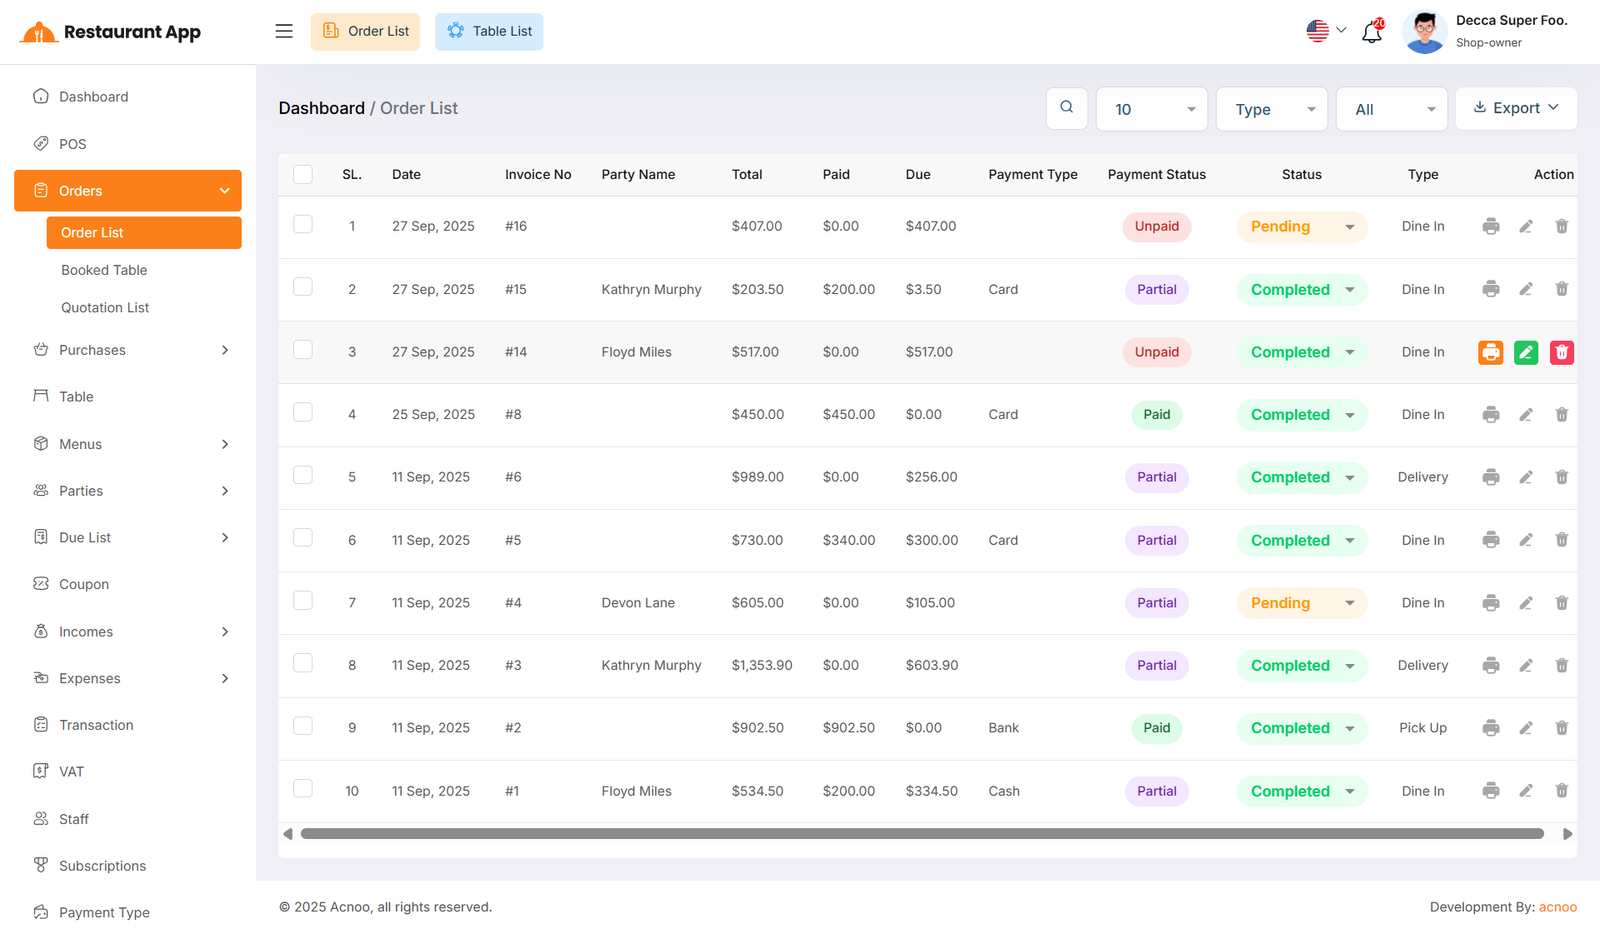Check the select-all checkbox in table header
This screenshot has width=1600, height=933.
click(x=303, y=175)
